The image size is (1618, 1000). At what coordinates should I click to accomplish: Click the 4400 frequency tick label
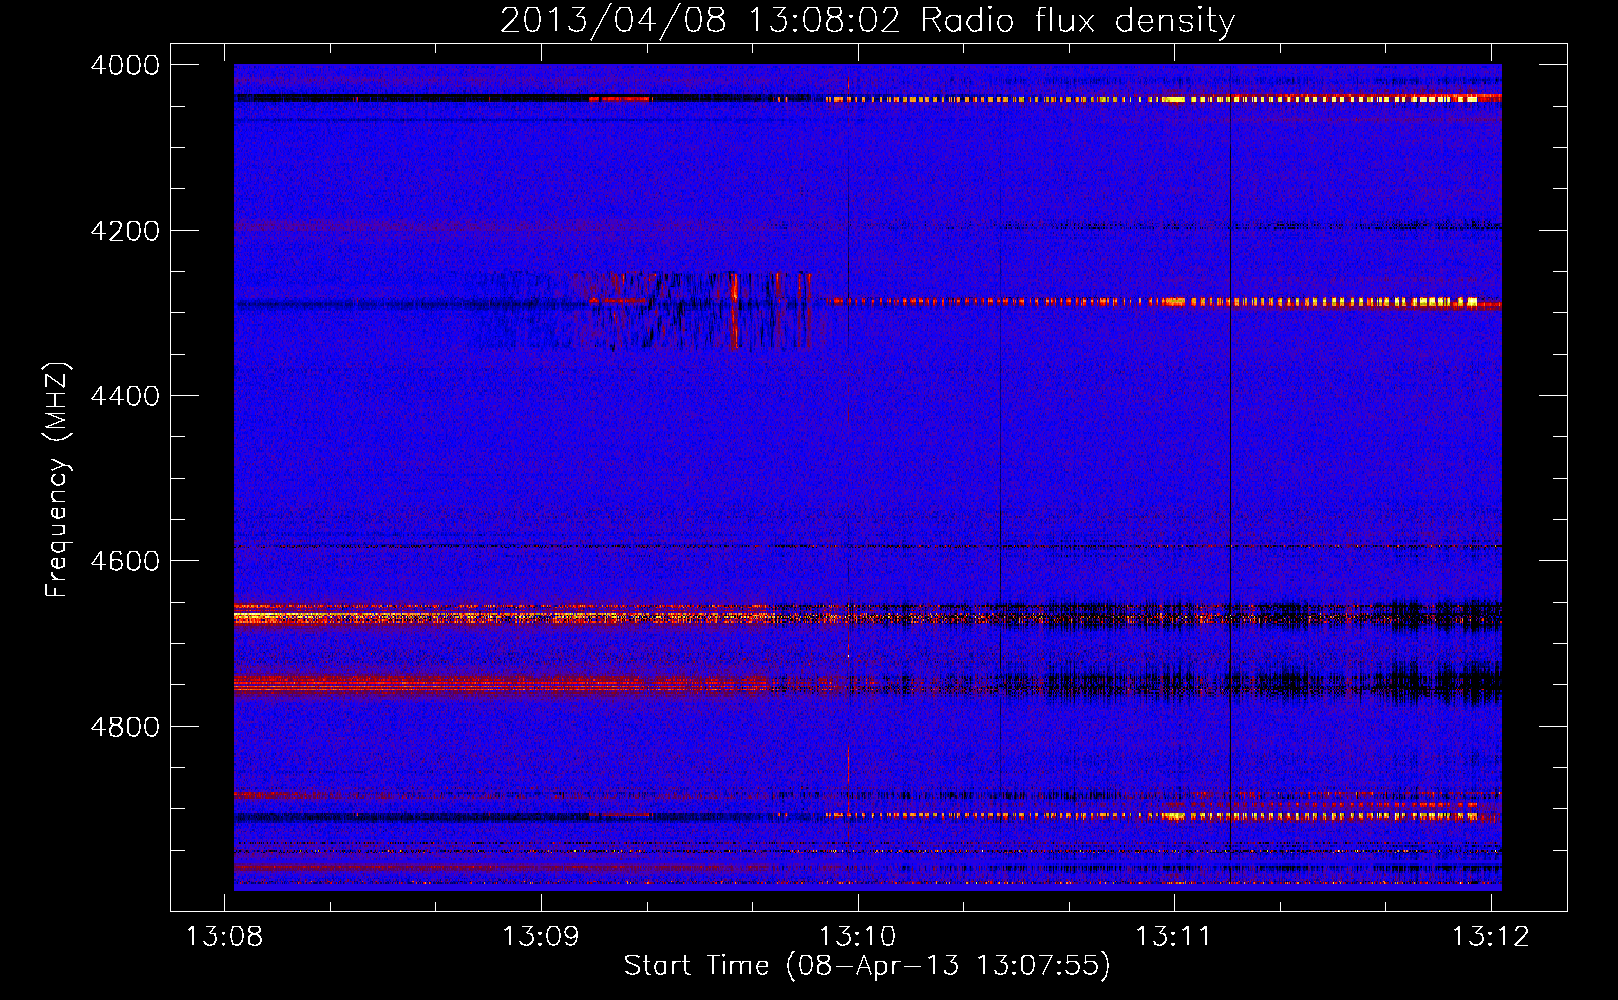coord(125,396)
